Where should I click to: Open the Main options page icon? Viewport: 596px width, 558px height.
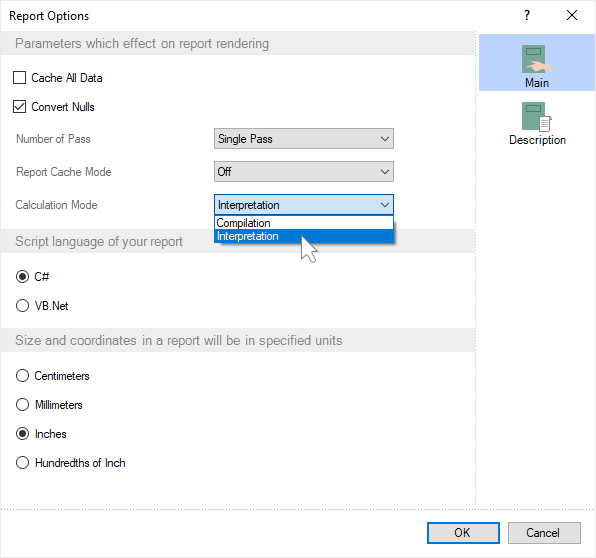coord(536,63)
